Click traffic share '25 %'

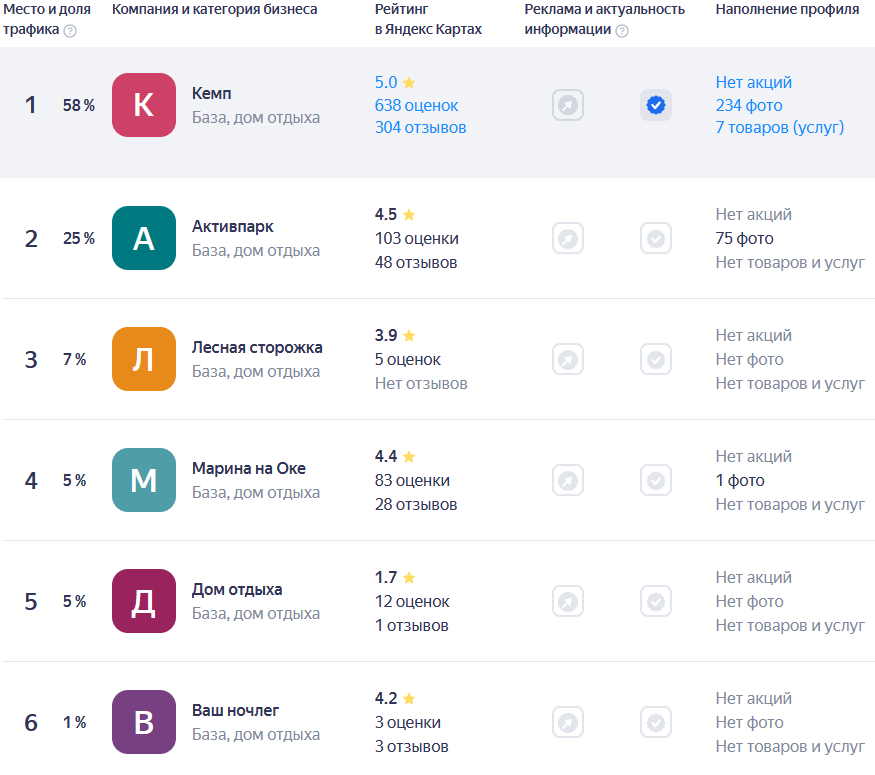coord(79,239)
